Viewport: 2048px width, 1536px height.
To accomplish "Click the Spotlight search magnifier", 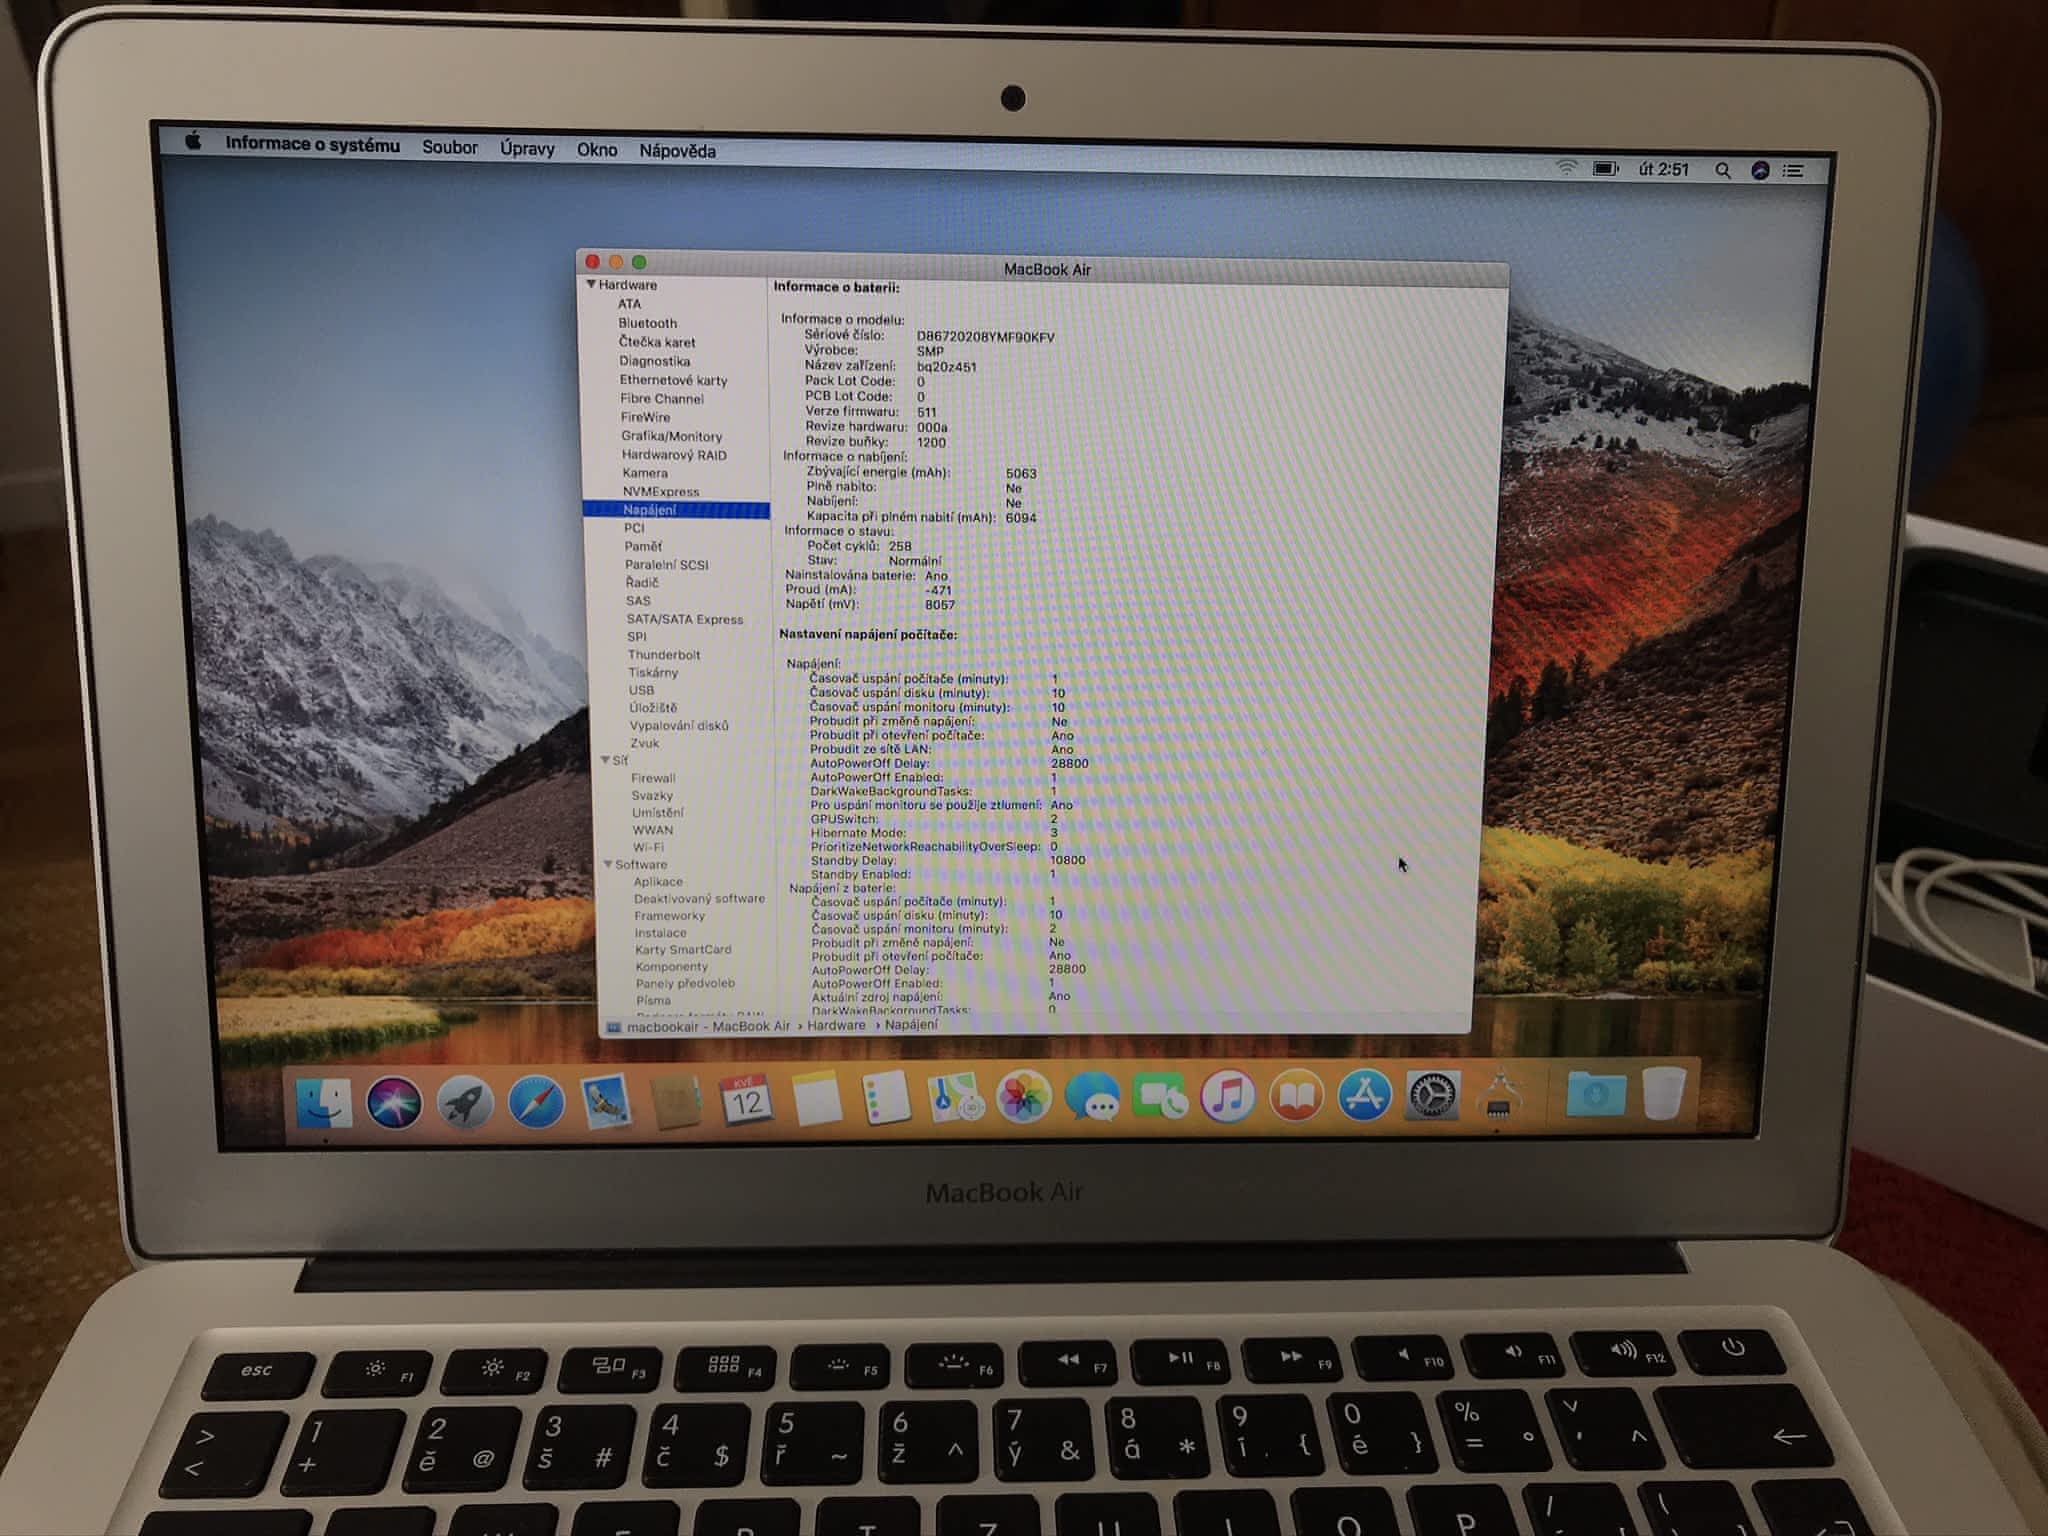I will tap(1722, 171).
